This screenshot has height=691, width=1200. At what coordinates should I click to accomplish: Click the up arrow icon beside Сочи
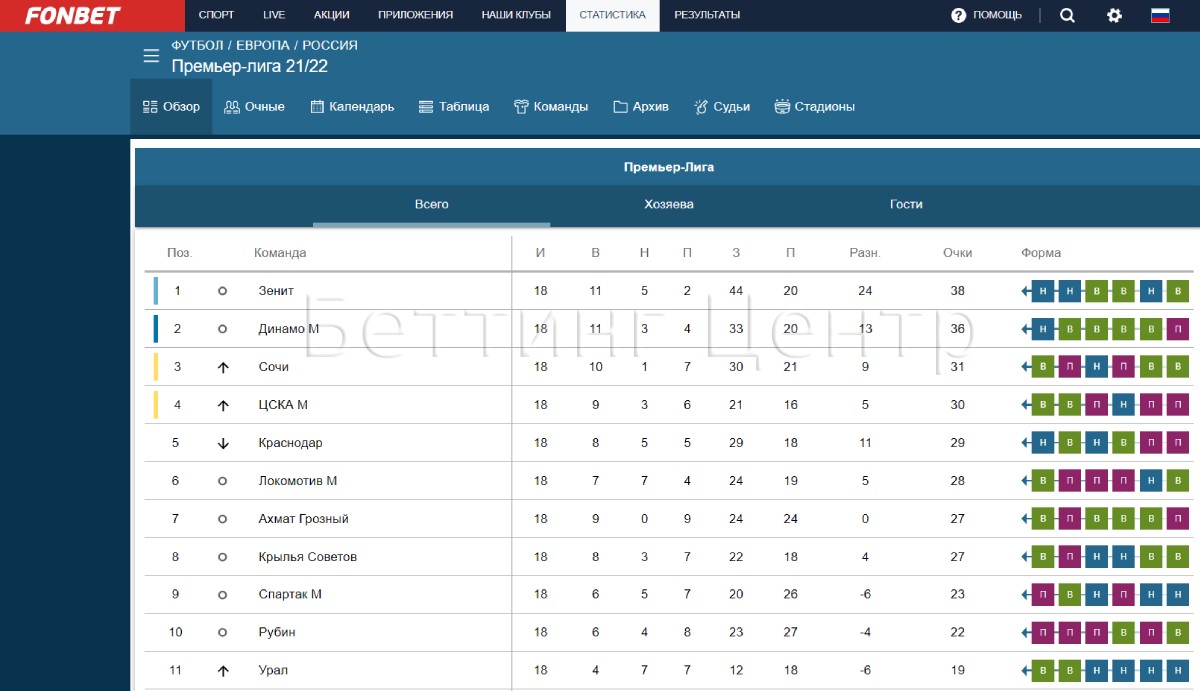tap(223, 367)
